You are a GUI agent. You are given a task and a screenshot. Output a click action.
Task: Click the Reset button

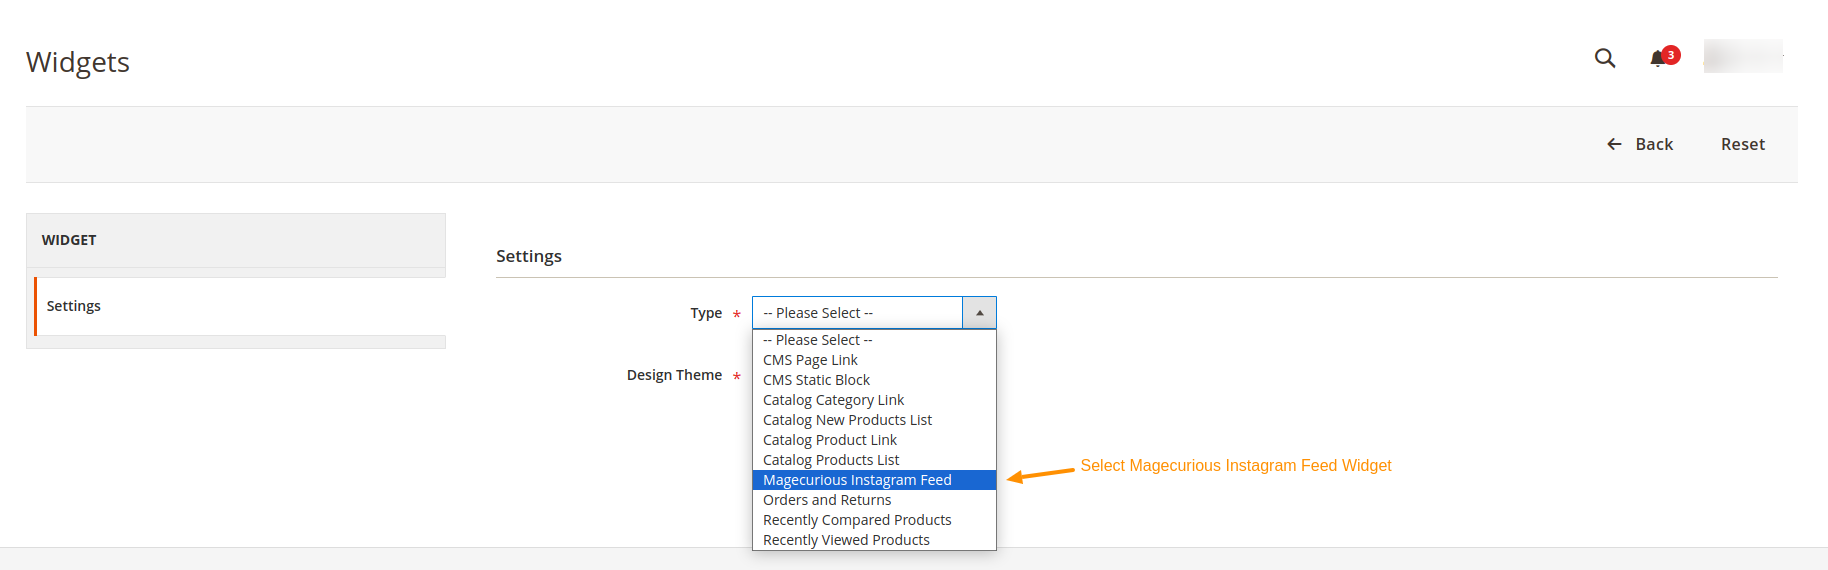[x=1743, y=144]
